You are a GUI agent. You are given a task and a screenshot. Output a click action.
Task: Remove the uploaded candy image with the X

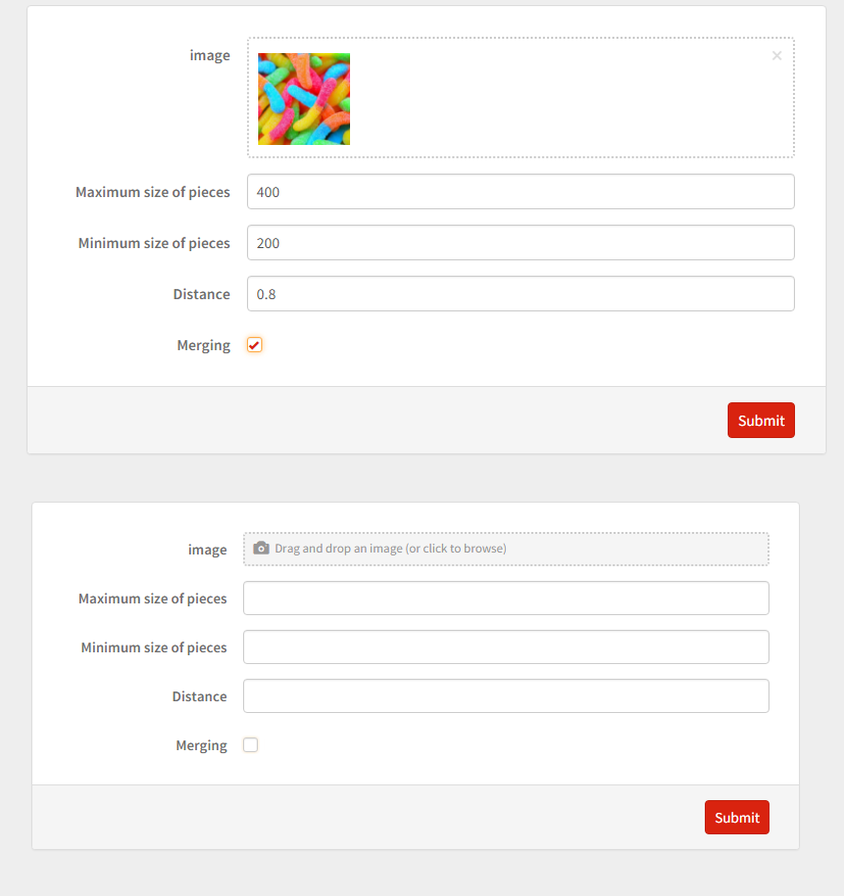tap(777, 55)
